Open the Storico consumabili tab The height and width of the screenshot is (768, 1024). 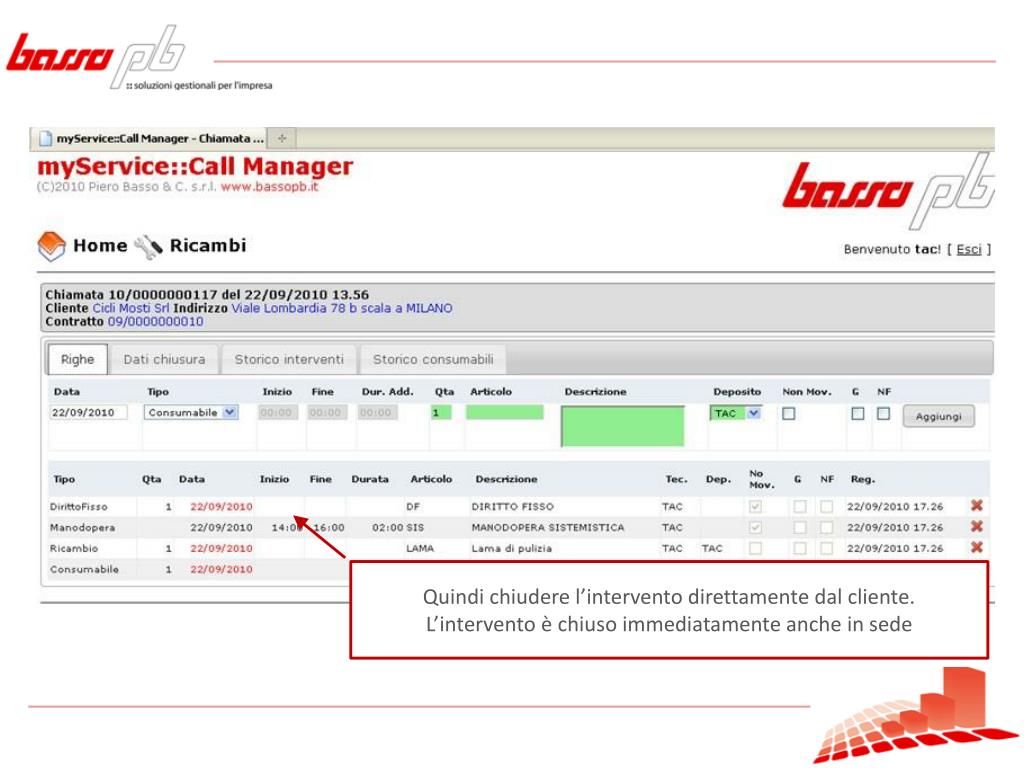coord(433,359)
